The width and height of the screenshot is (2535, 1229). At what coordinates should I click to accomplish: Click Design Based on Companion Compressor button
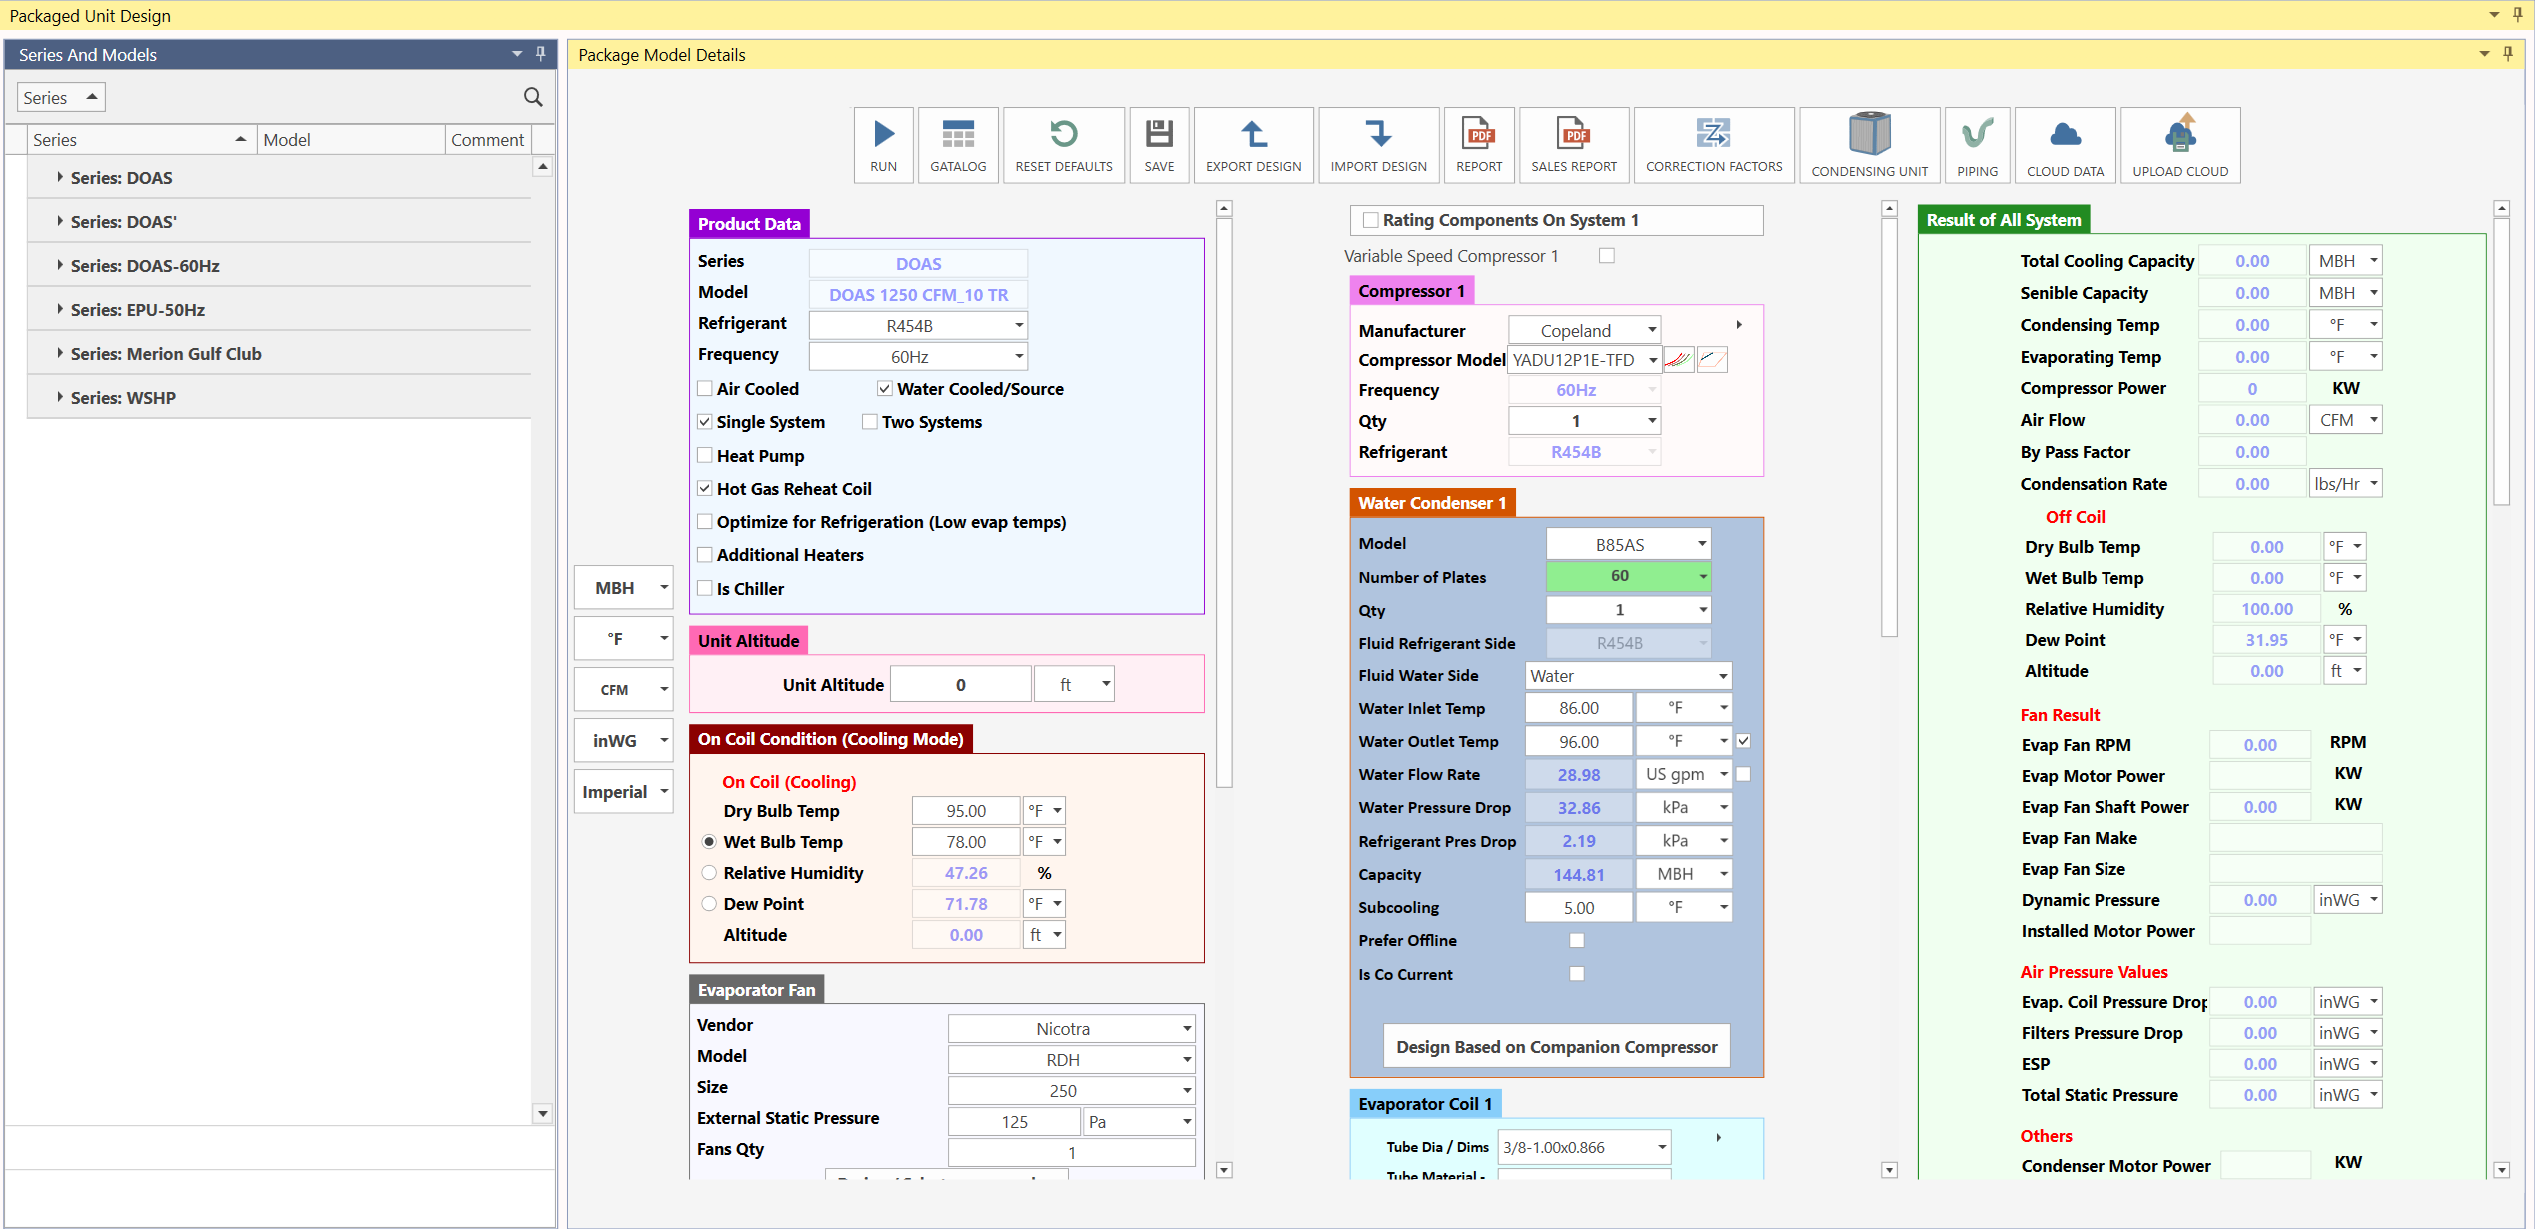[x=1556, y=1047]
